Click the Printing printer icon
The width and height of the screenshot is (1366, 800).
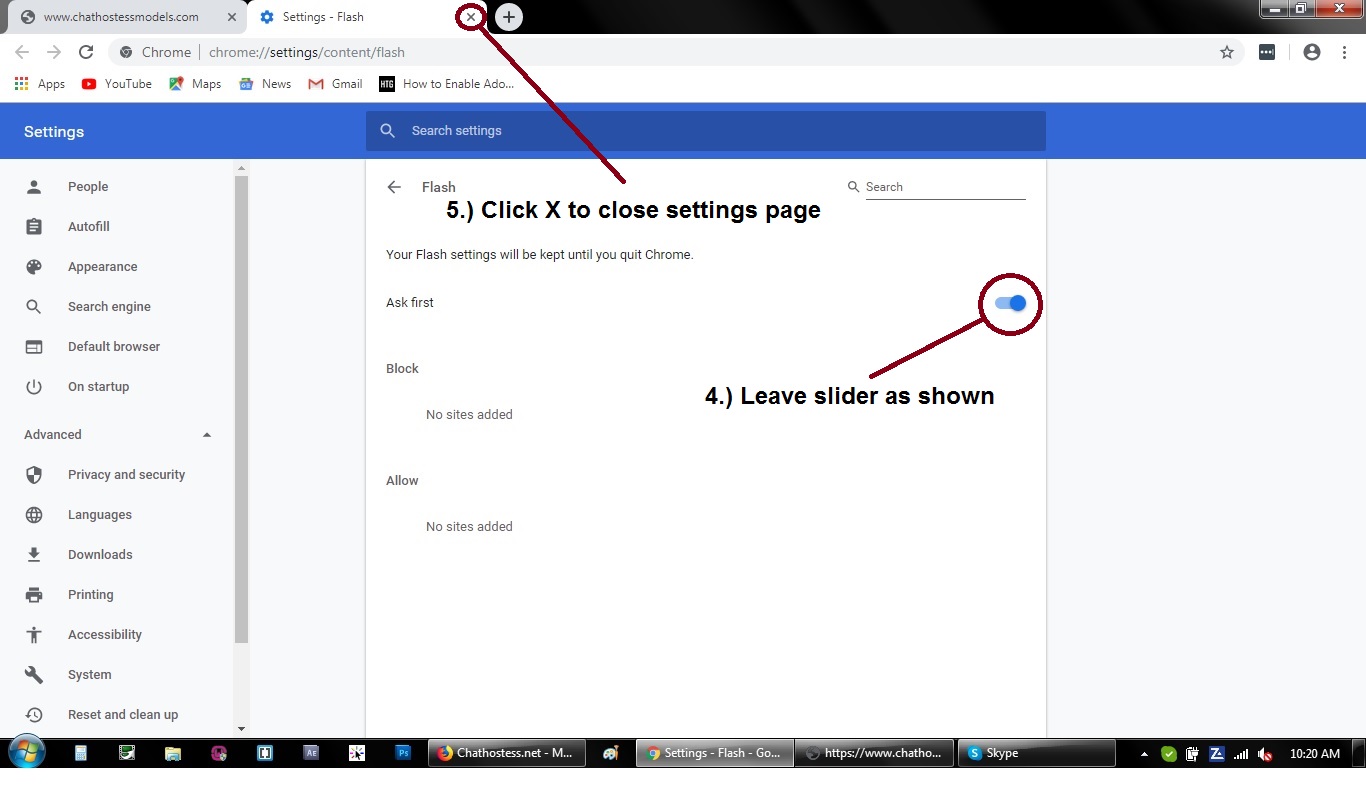pos(34,595)
